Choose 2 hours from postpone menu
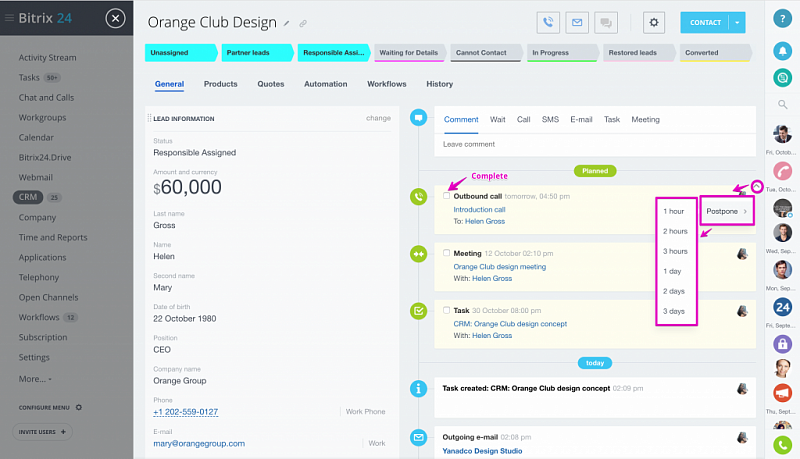This screenshot has height=459, width=800. pyautogui.click(x=676, y=231)
